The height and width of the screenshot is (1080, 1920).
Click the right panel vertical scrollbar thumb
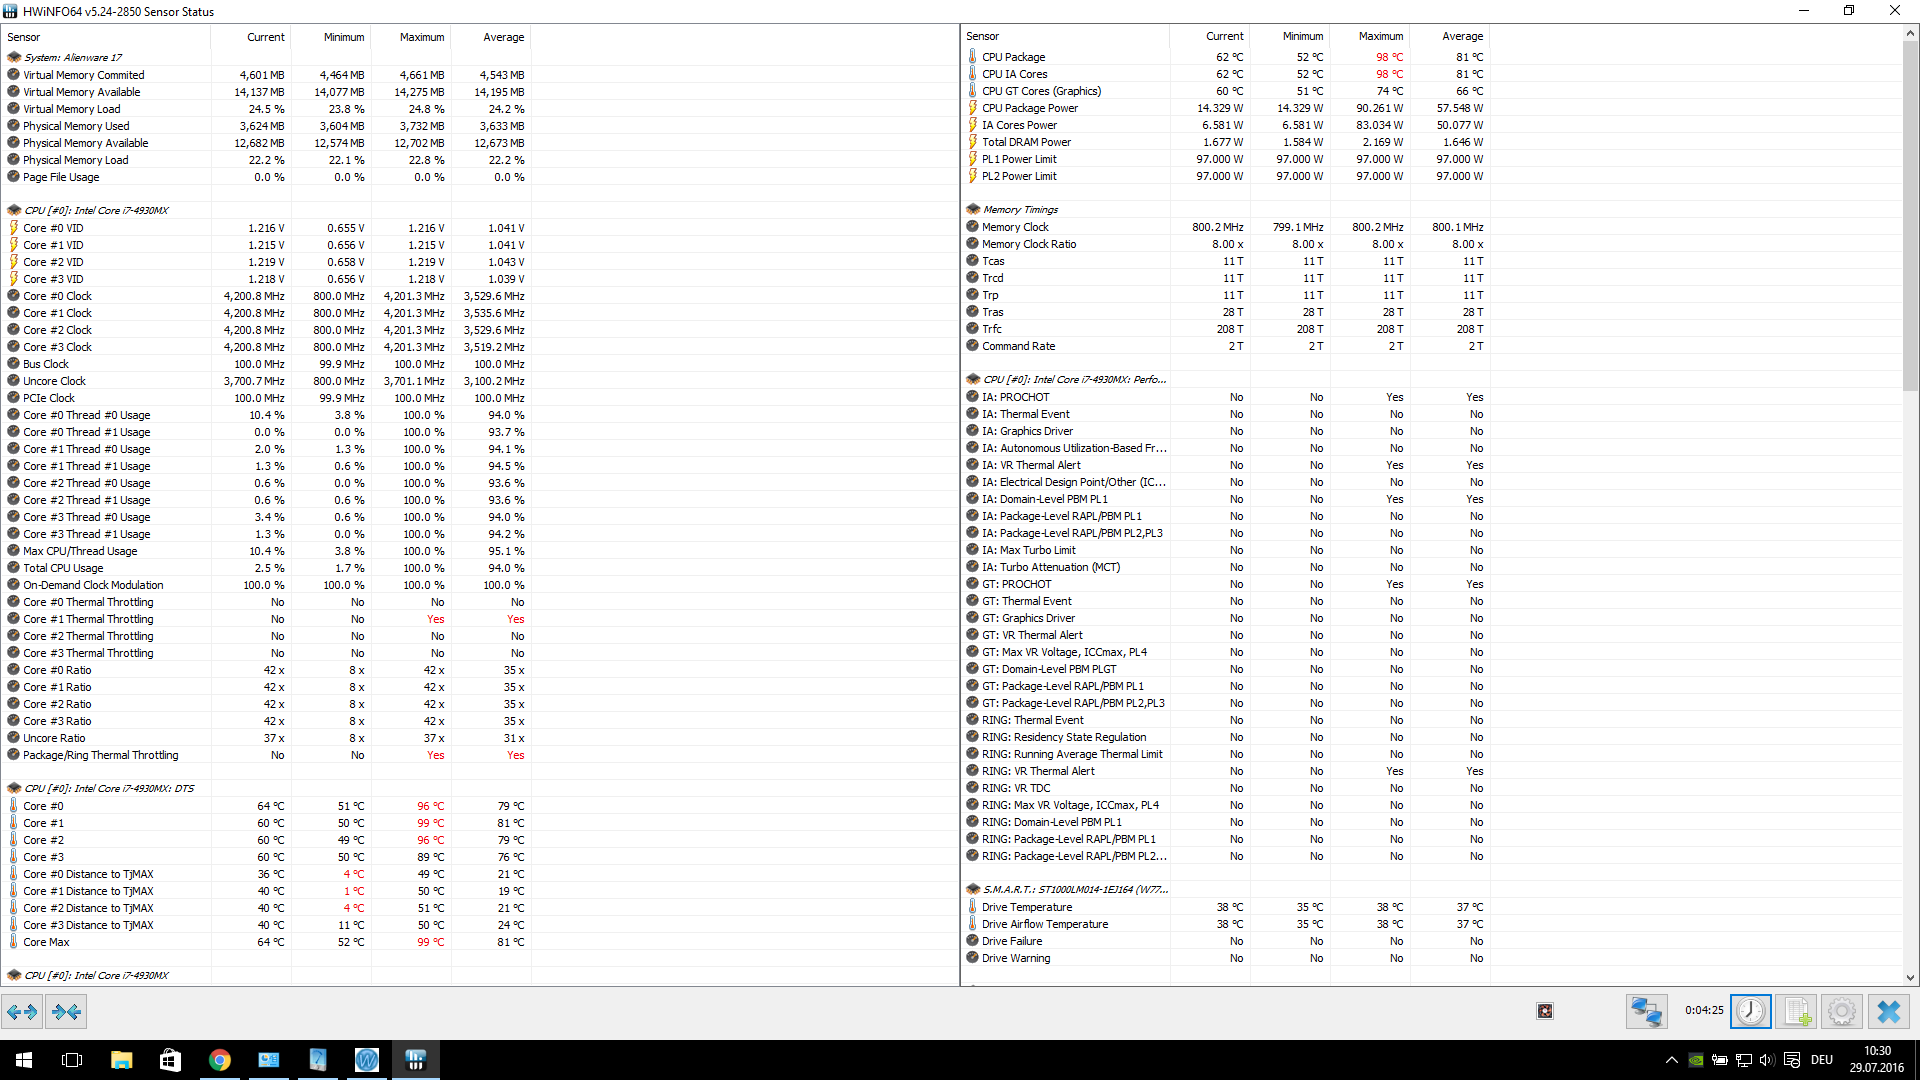[x=1910, y=215]
